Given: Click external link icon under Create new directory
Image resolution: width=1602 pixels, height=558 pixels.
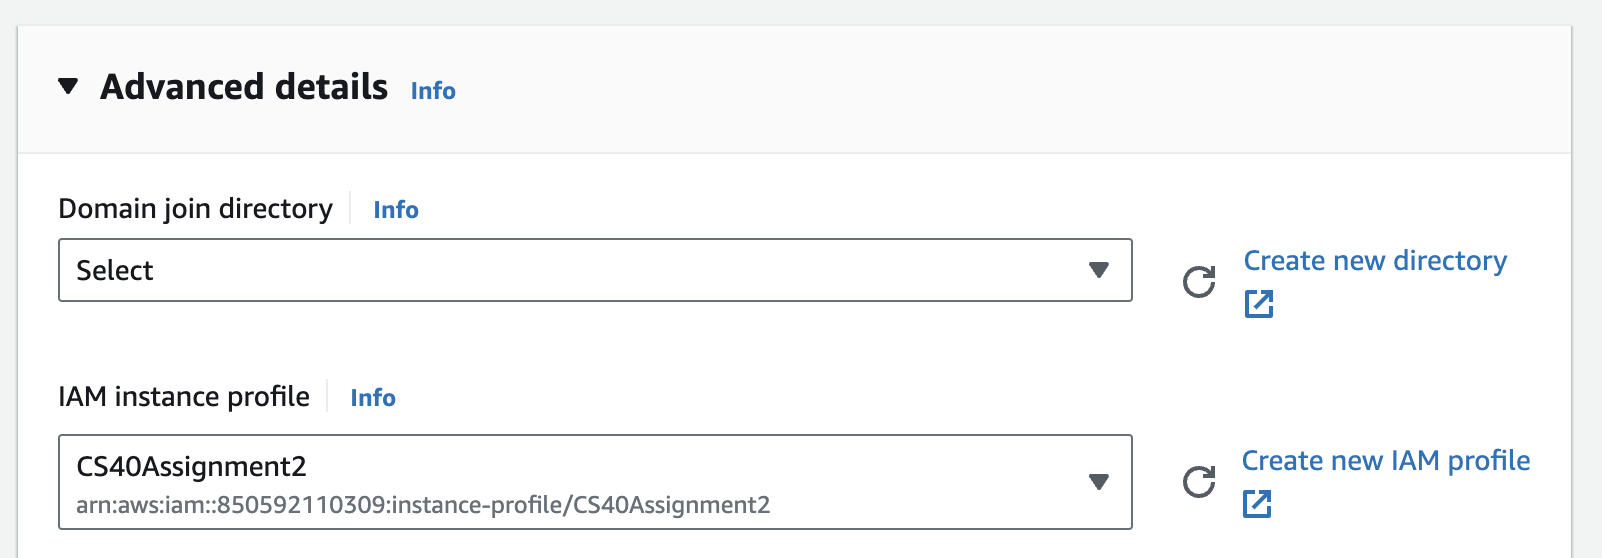Looking at the screenshot, I should click(x=1259, y=304).
